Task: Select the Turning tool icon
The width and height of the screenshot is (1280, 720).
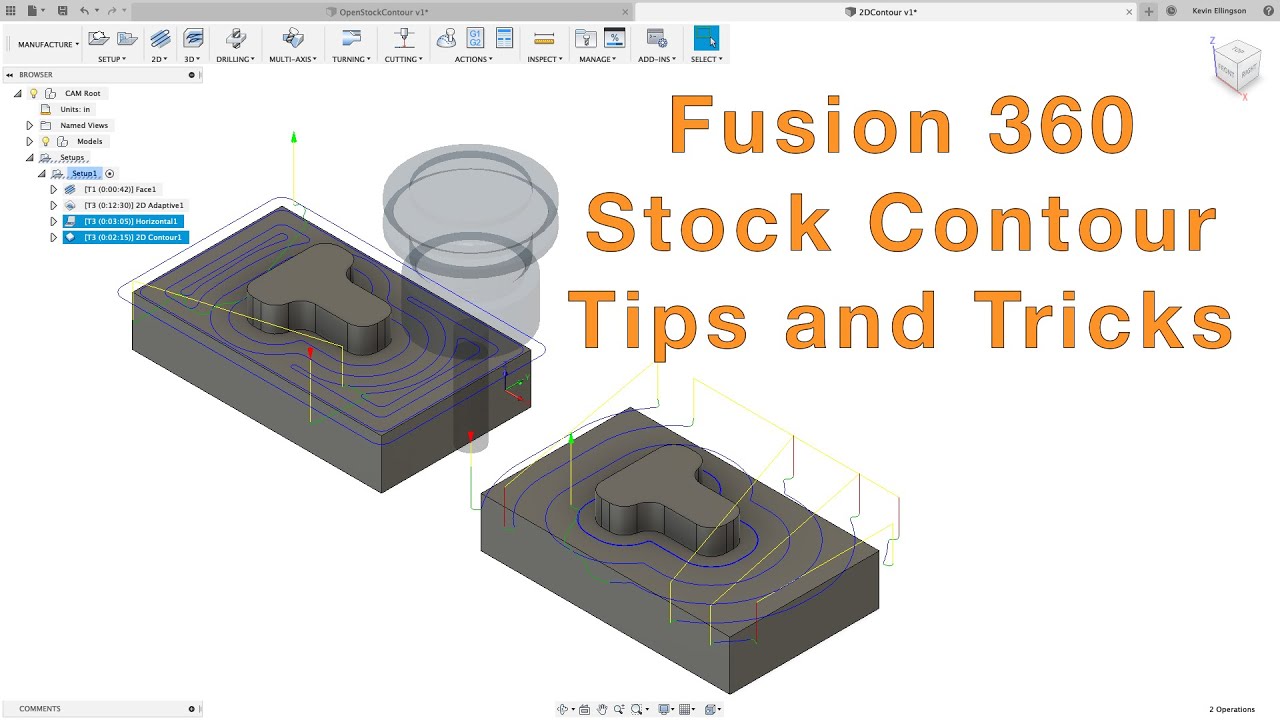Action: 351,39
